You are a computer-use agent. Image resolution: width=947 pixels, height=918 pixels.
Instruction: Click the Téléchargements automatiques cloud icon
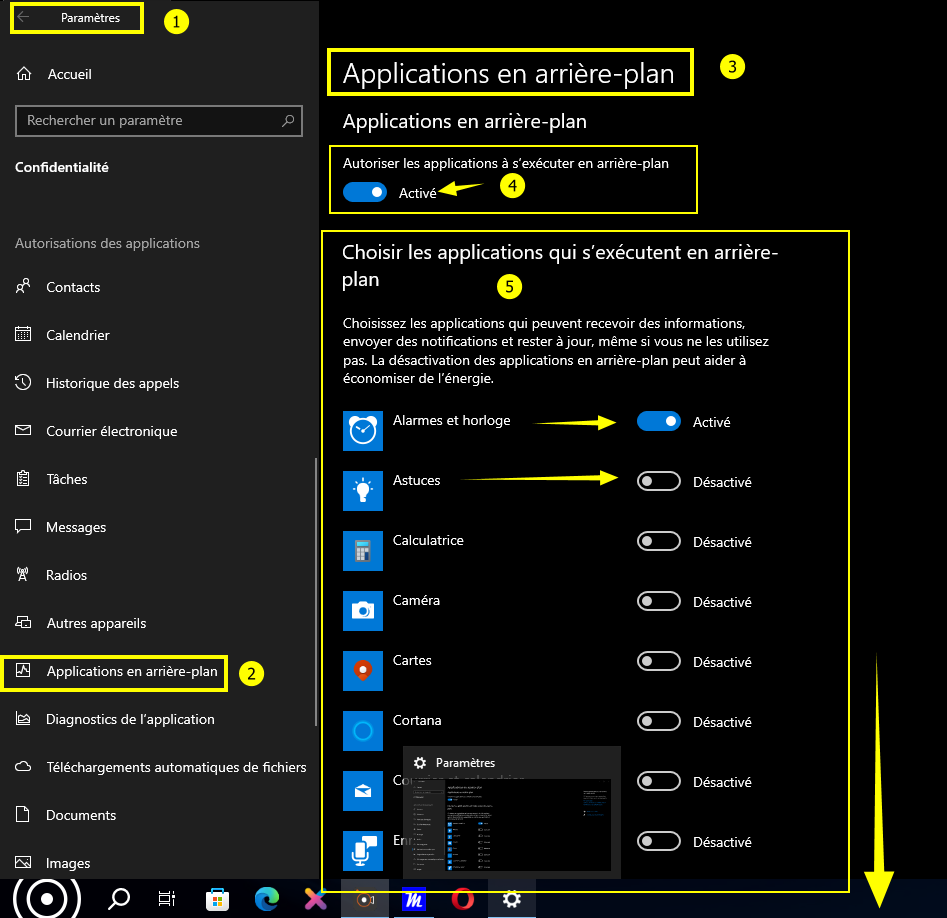coord(23,766)
